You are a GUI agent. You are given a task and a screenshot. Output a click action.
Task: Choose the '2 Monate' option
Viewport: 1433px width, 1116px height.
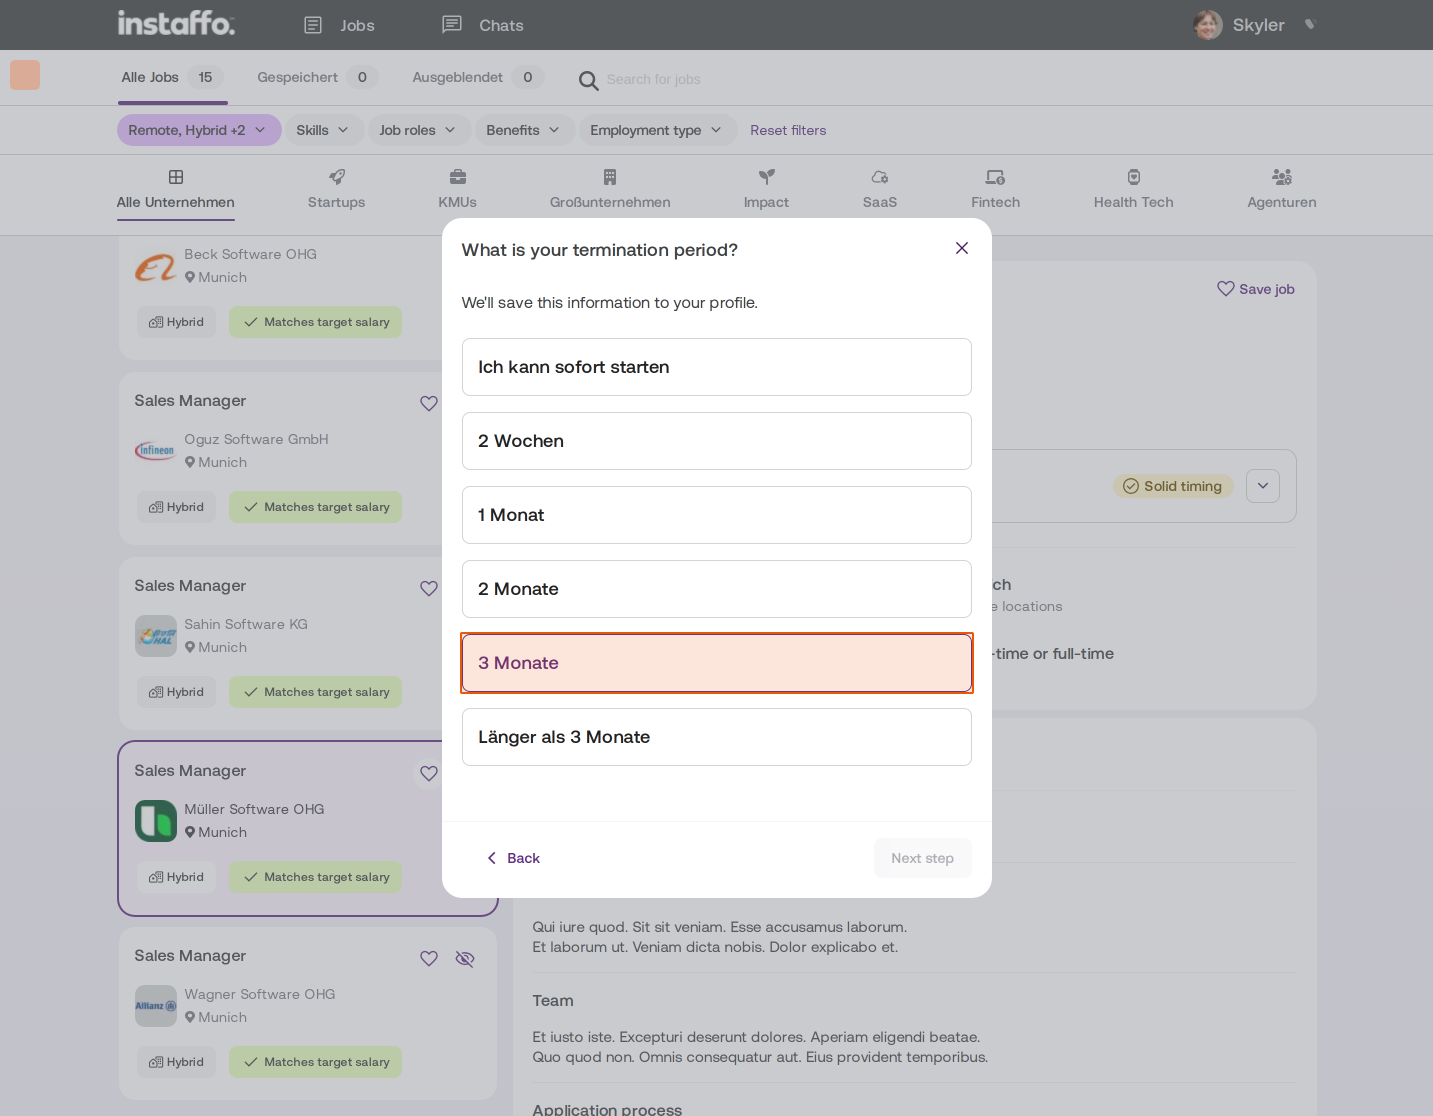(x=717, y=589)
